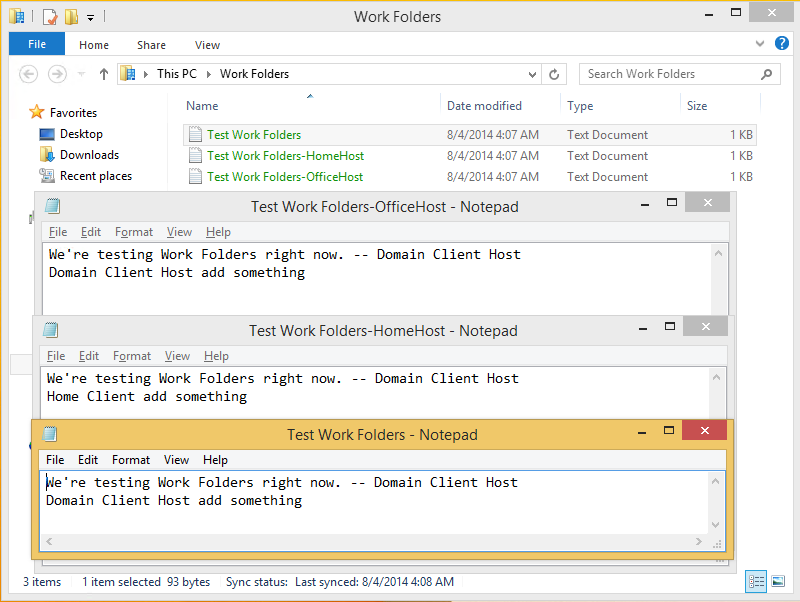Viewport: 800px width, 602px height.
Task: Select Recent places in navigation pane
Action: pyautogui.click(x=96, y=175)
